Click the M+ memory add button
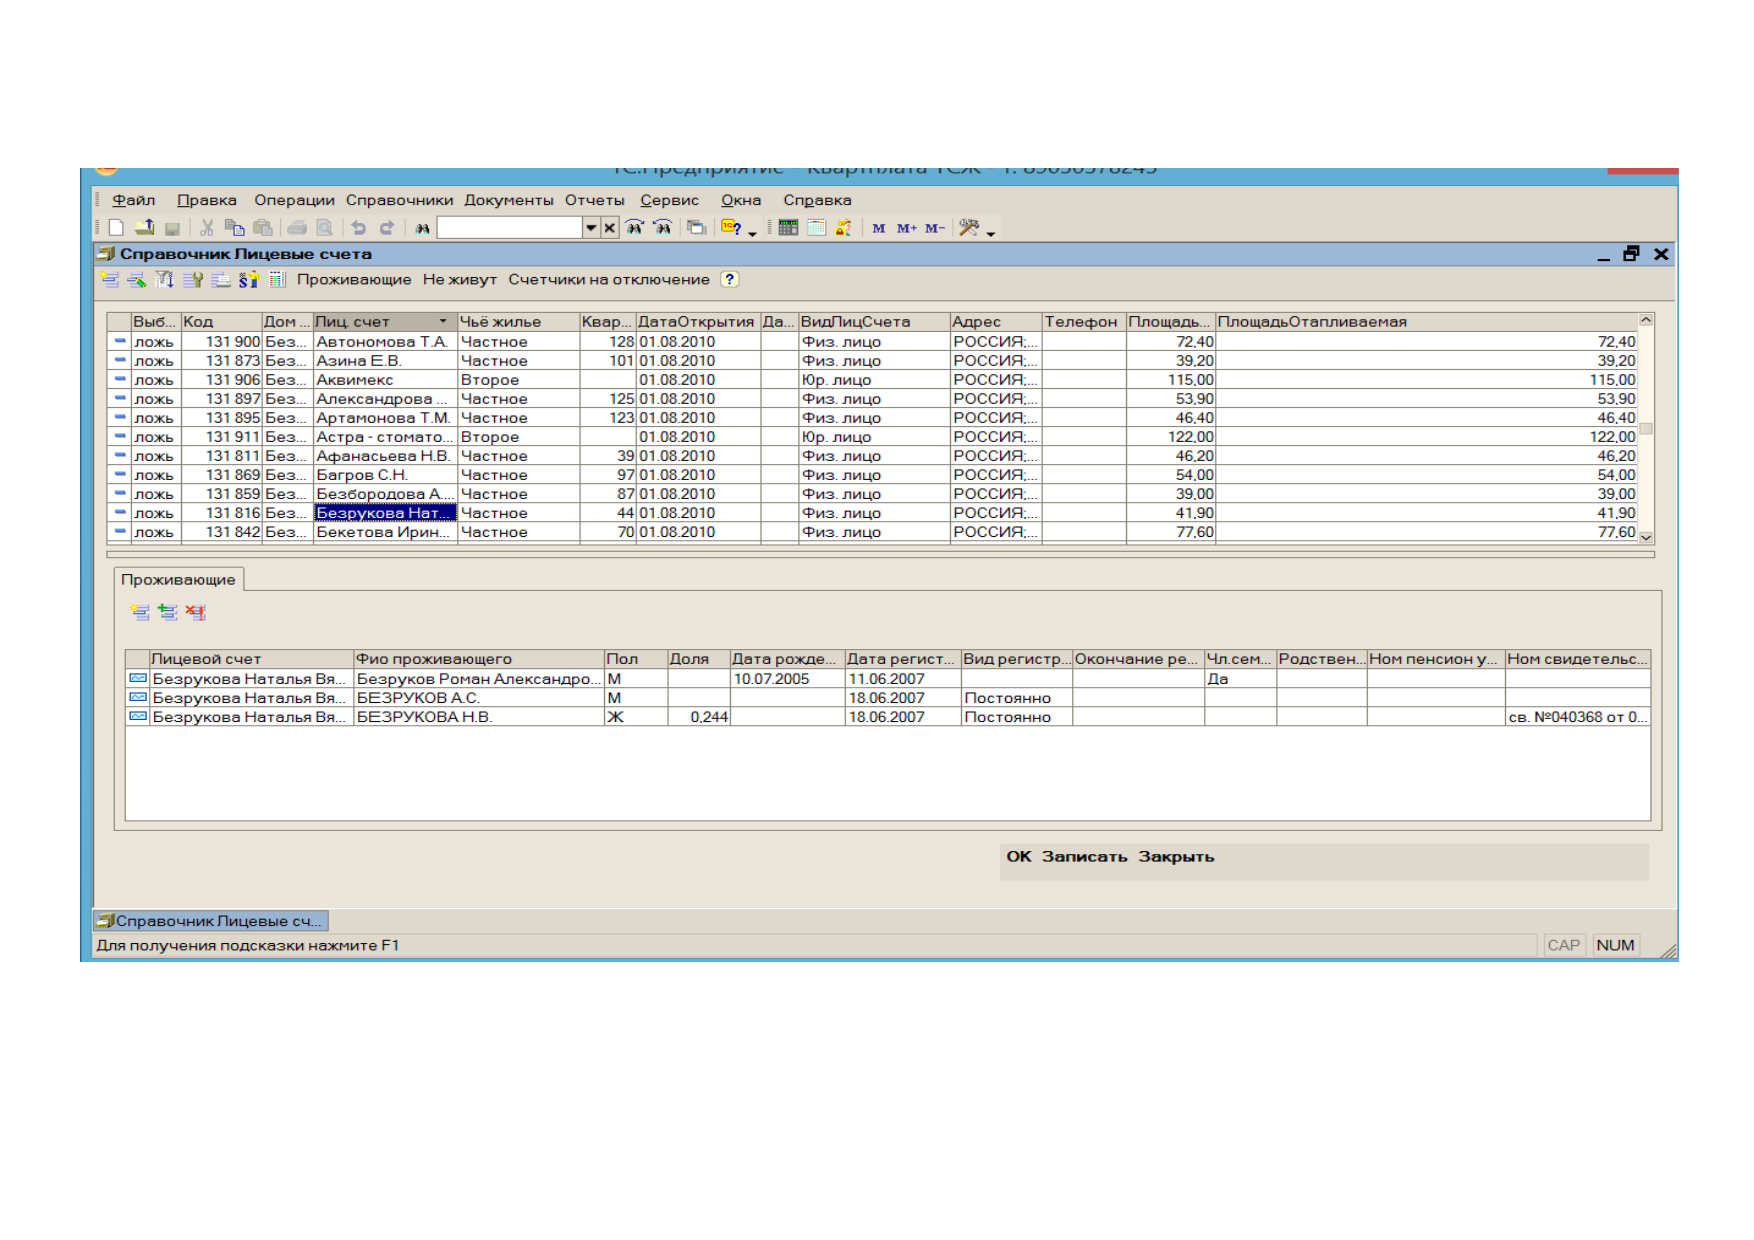This screenshot has width=1754, height=1240. (906, 228)
